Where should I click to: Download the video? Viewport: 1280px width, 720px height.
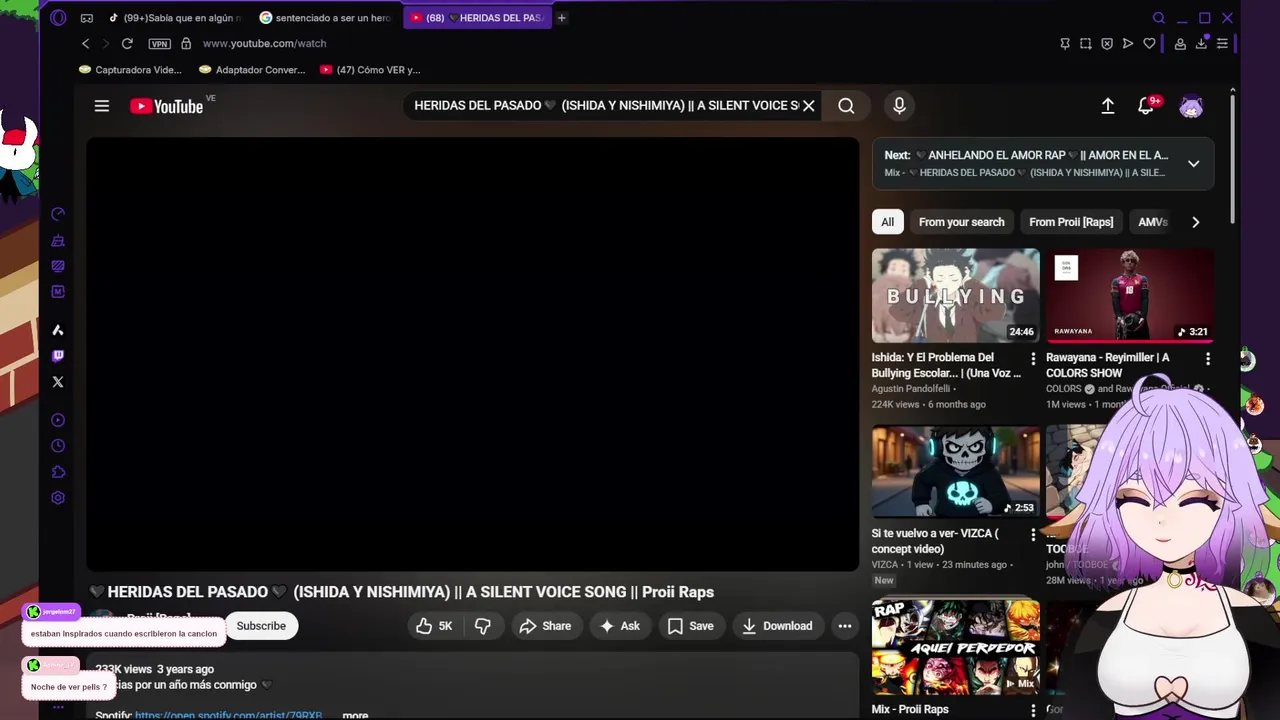pyautogui.click(x=777, y=626)
